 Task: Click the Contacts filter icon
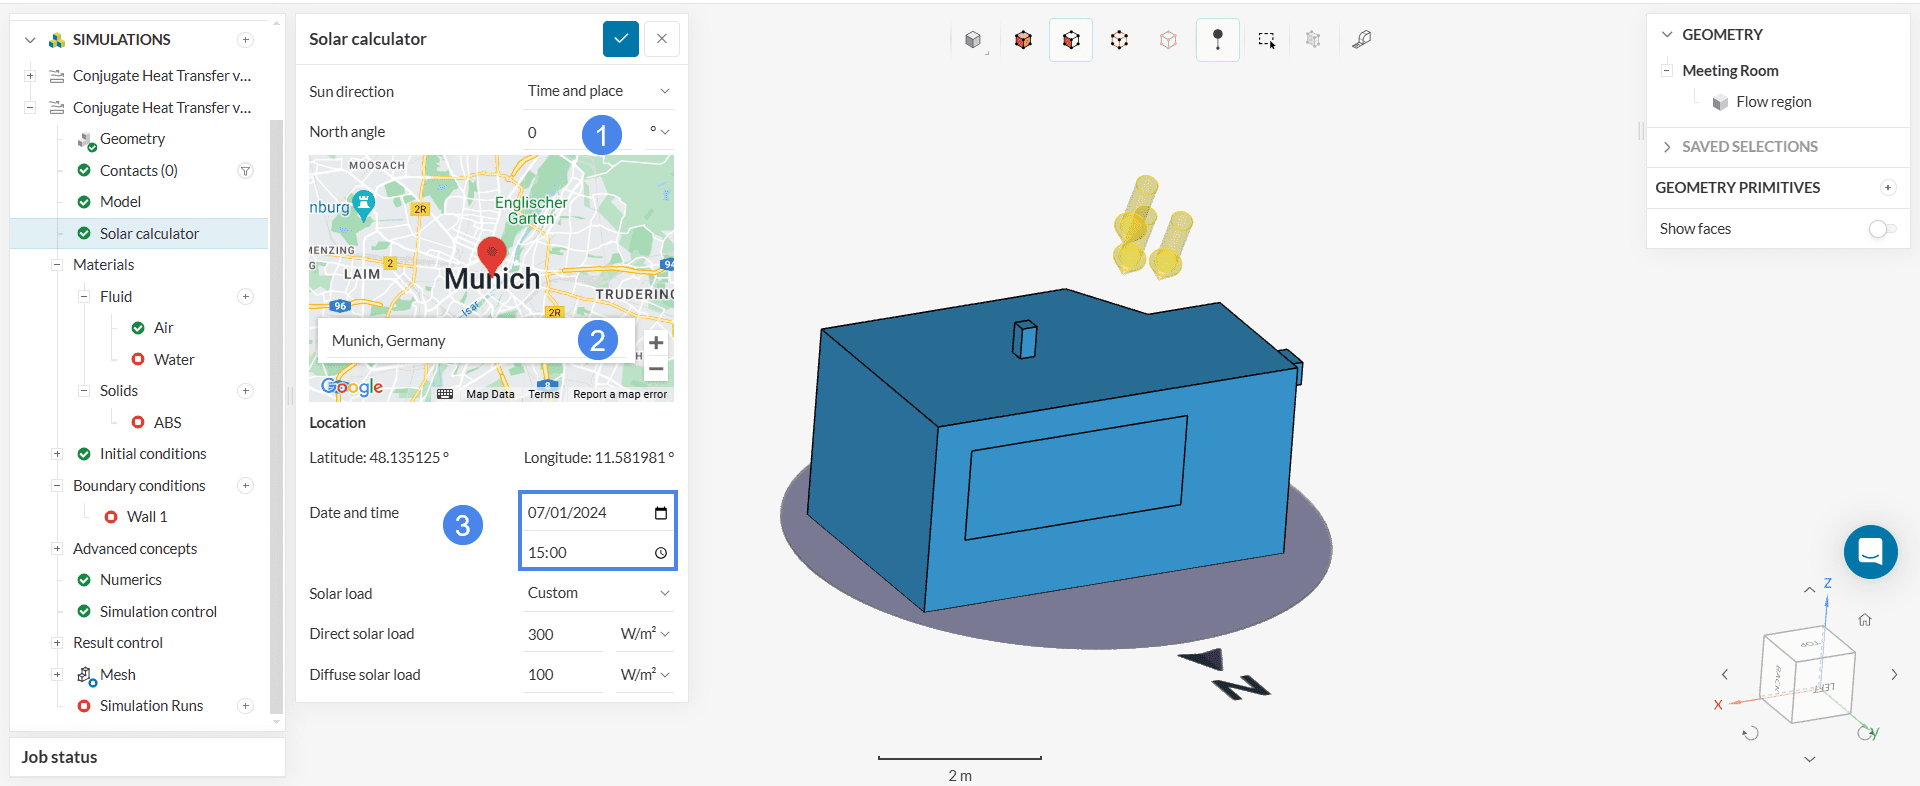click(245, 171)
